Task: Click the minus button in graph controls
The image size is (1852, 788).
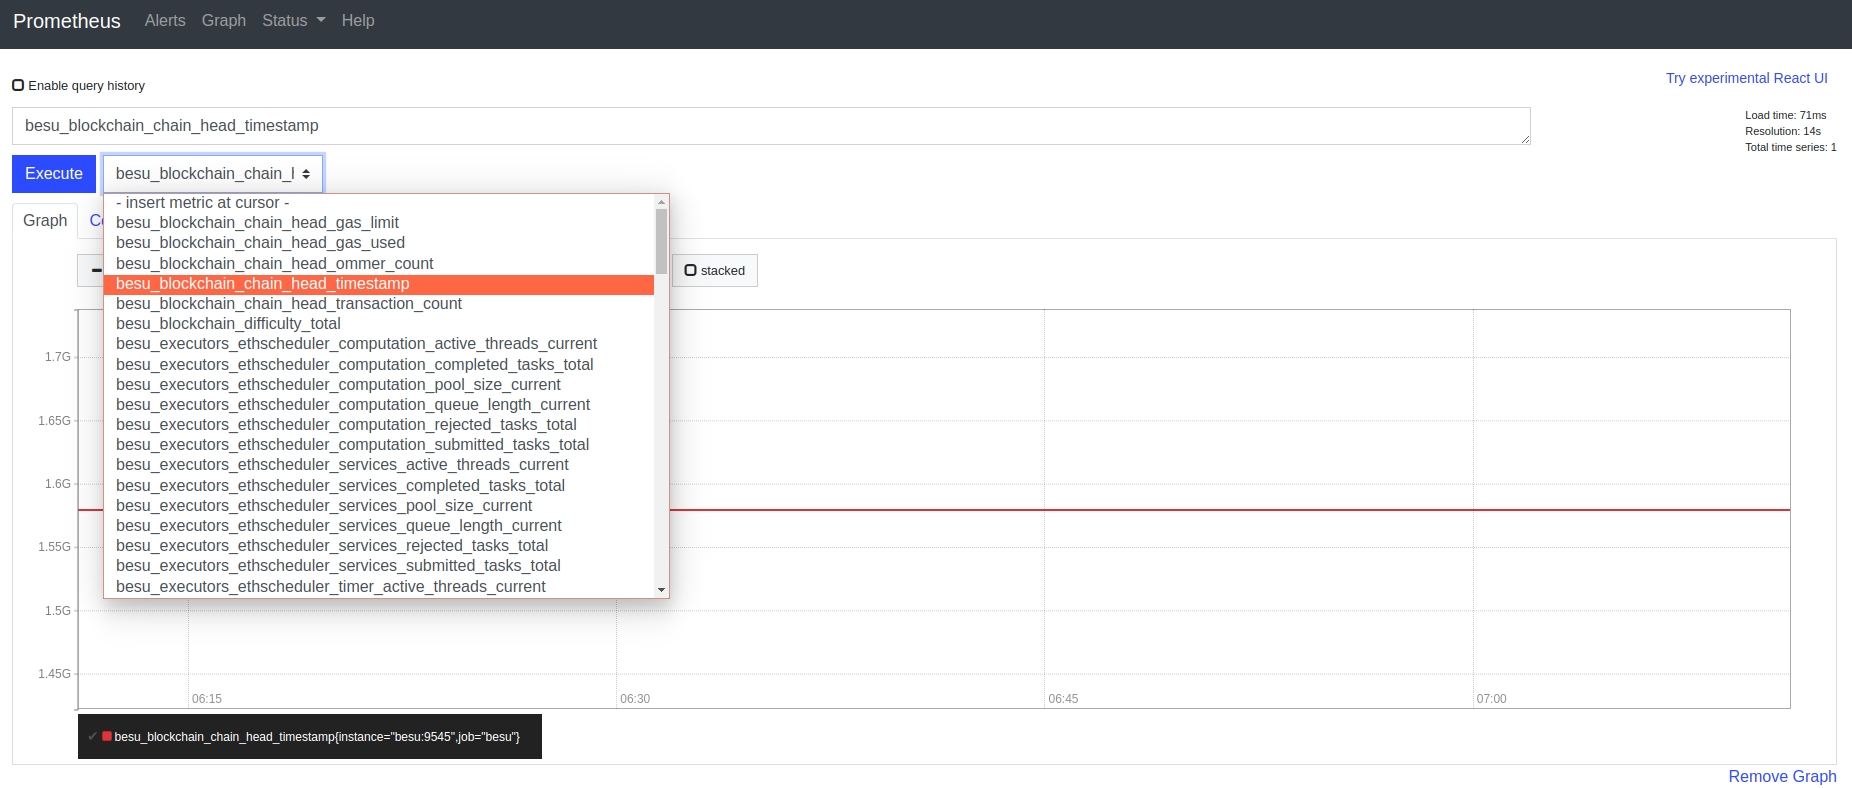Action: pyautogui.click(x=92, y=270)
